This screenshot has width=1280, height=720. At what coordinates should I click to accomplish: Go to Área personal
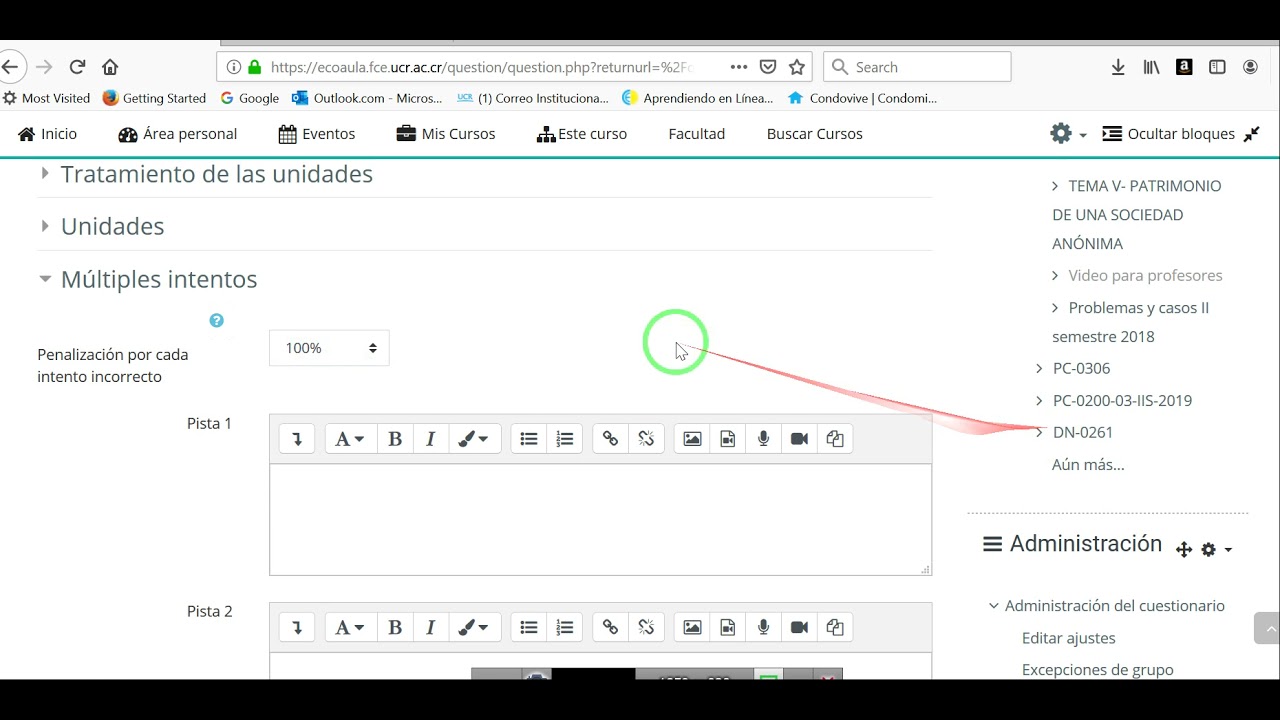pyautogui.click(x=178, y=134)
